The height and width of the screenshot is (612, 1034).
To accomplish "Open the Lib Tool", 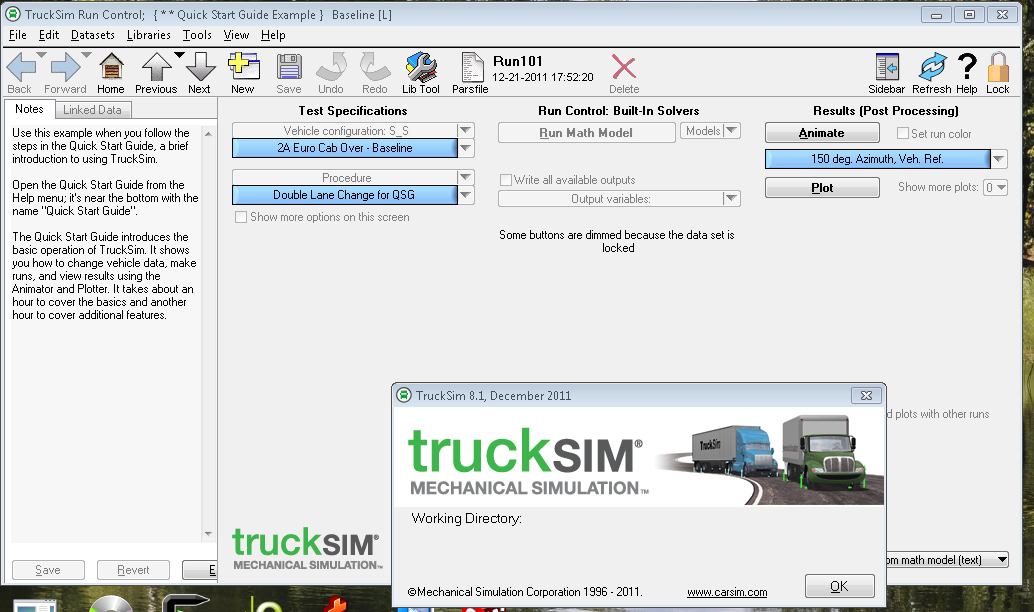I will coord(421,67).
